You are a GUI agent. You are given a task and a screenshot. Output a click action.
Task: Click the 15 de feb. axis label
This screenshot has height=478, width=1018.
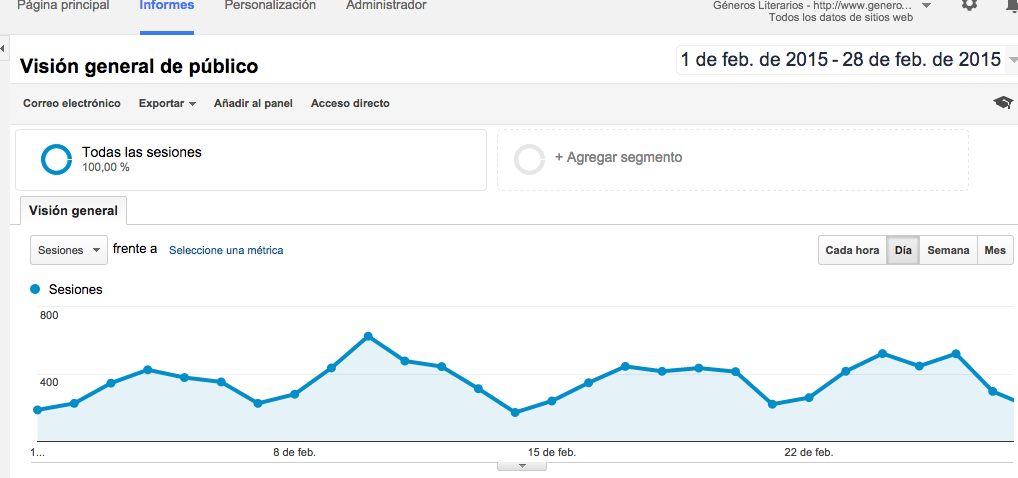click(x=551, y=452)
